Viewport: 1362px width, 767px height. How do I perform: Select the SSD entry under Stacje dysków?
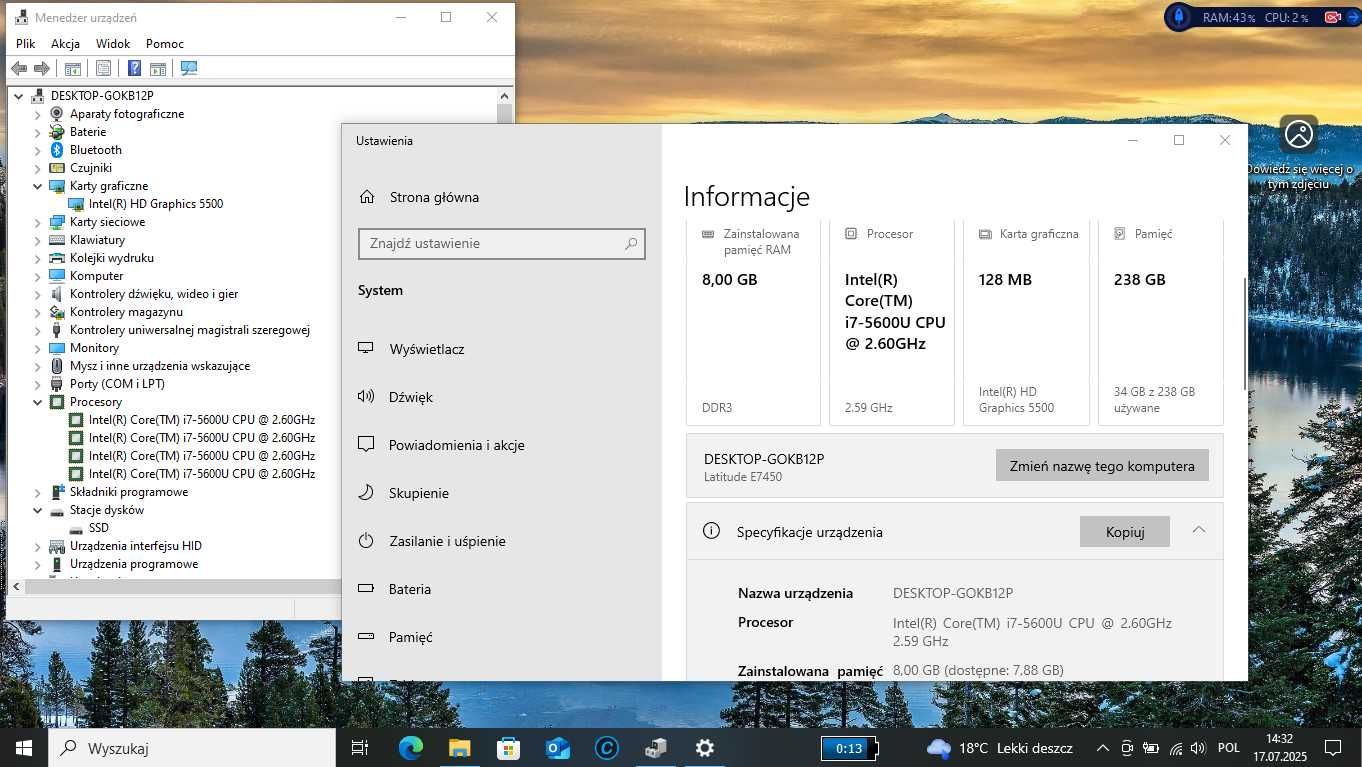pos(98,528)
